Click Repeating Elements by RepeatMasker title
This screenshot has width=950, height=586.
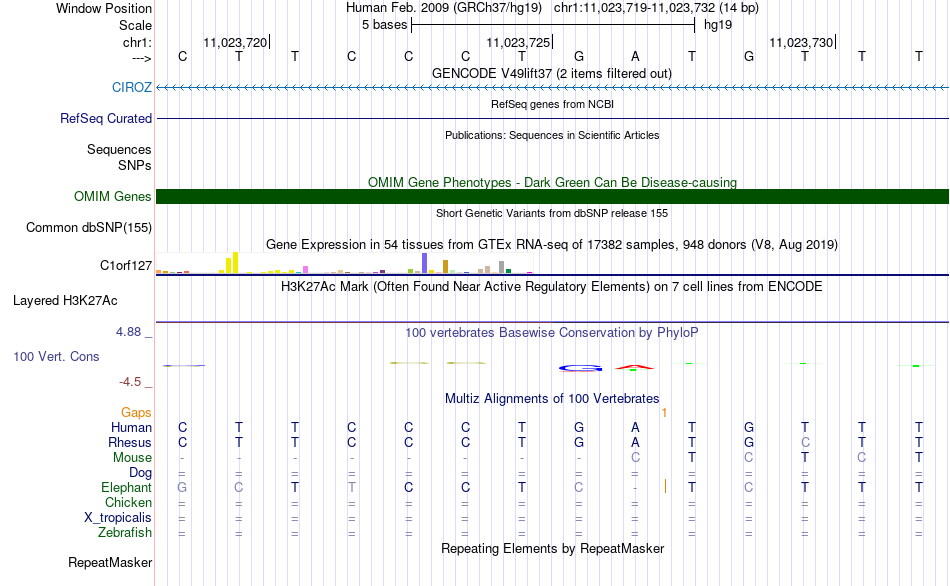tap(552, 548)
